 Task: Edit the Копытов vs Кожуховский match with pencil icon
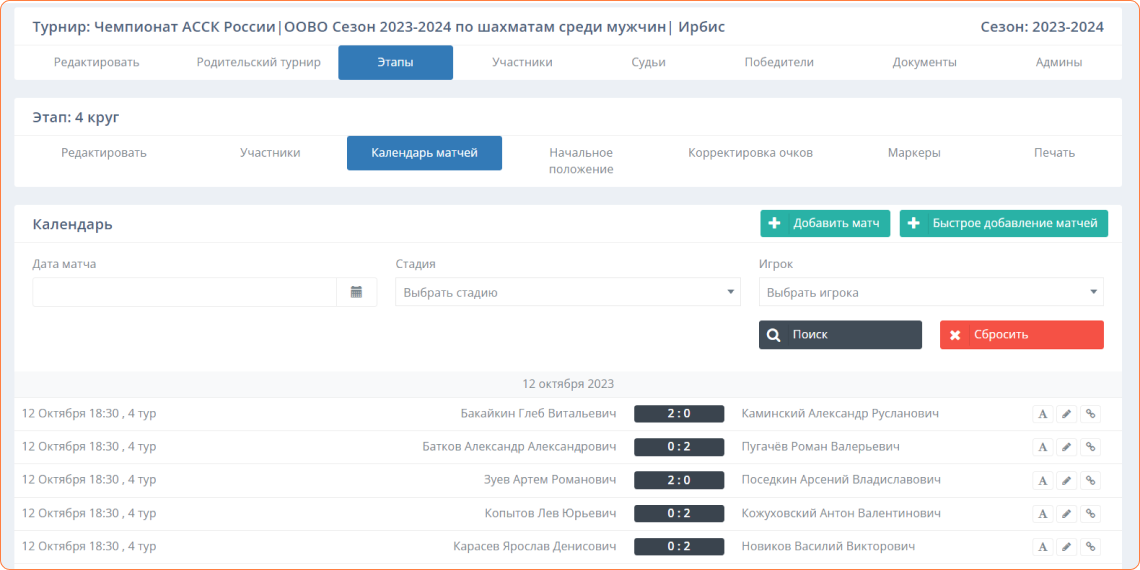tap(1066, 513)
